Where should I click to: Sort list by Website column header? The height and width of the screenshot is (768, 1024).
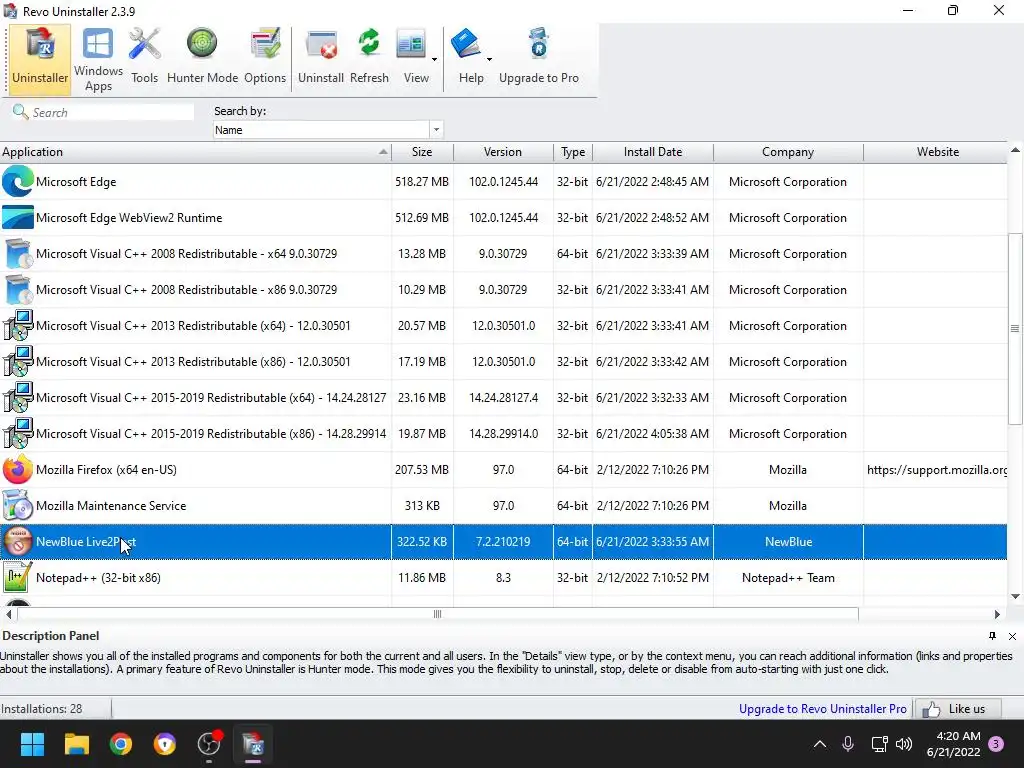(937, 152)
